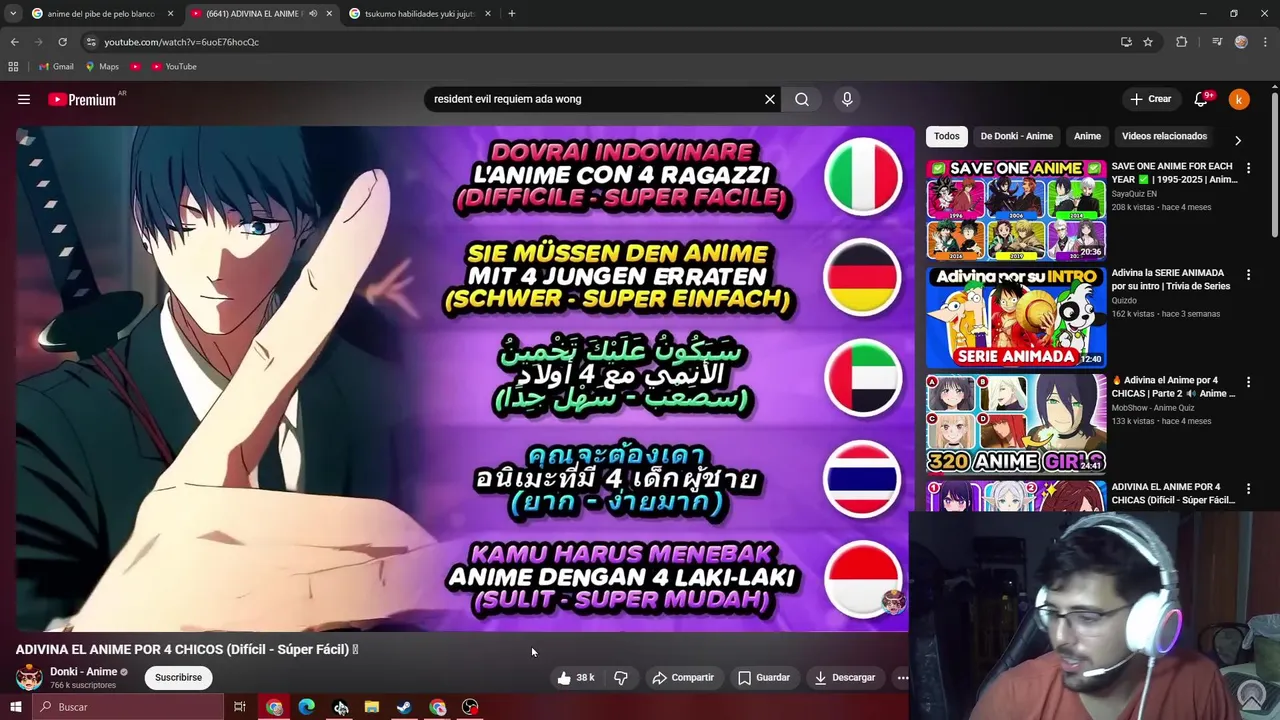The width and height of the screenshot is (1280, 720).
Task: Open options for 'Adivina la SERIE ANIMADA' video
Action: [1248, 275]
